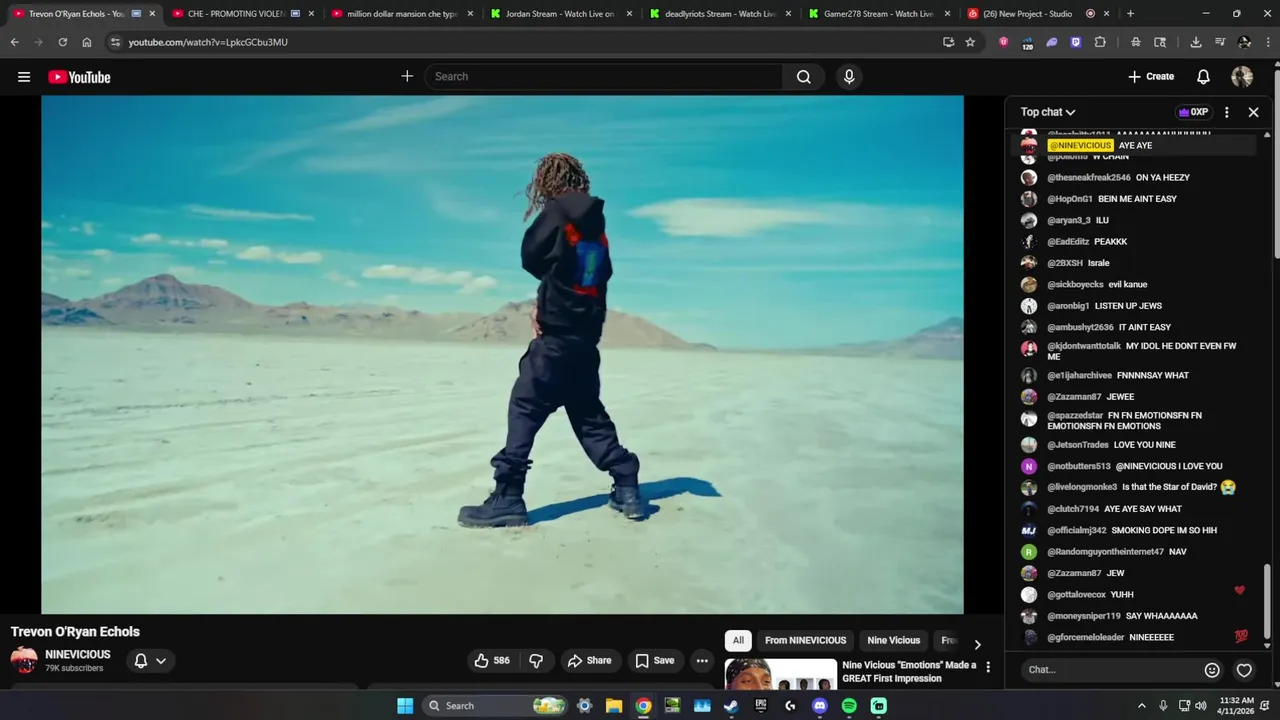Open more actions ellipsis under video
Image resolution: width=1280 pixels, height=720 pixels.
702,660
